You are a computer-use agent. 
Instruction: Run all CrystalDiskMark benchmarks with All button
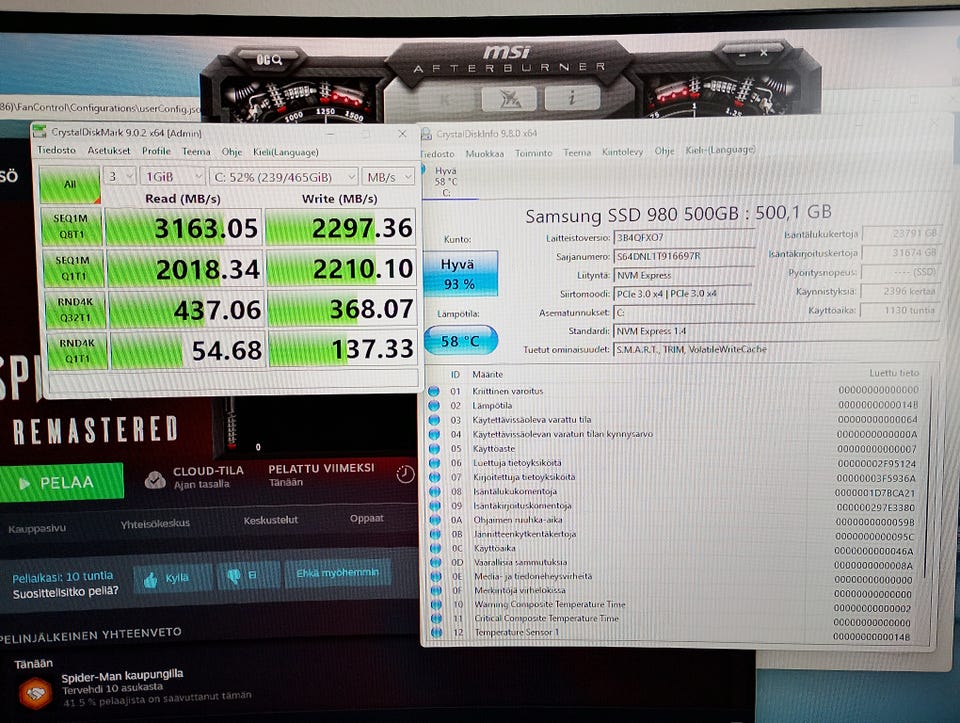(x=70, y=184)
